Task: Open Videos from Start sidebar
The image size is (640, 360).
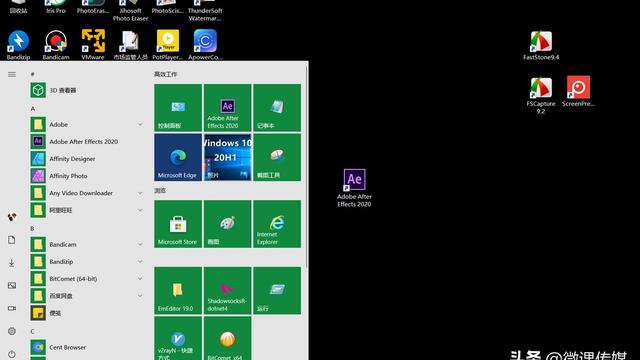Action: tap(12, 308)
